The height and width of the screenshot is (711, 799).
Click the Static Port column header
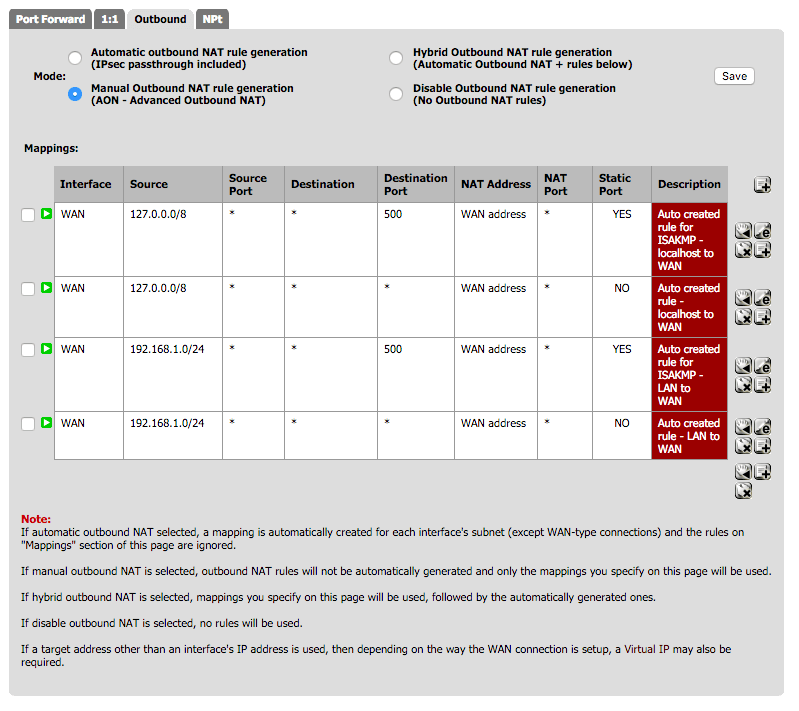point(622,185)
